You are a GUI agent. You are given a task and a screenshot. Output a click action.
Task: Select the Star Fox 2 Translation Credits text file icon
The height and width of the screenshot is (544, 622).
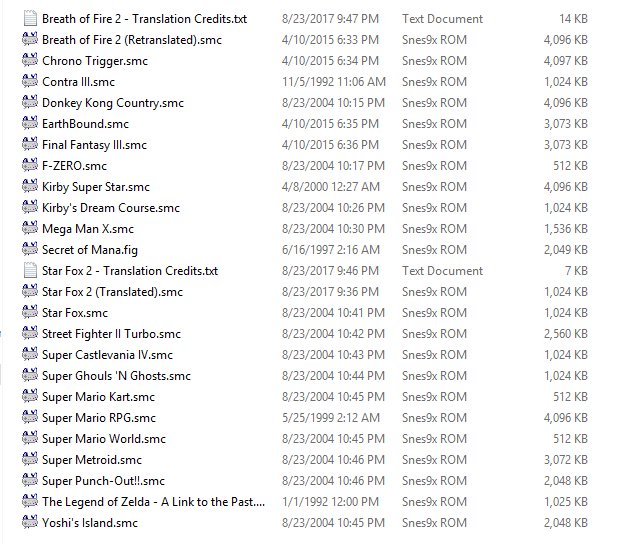(x=30, y=271)
